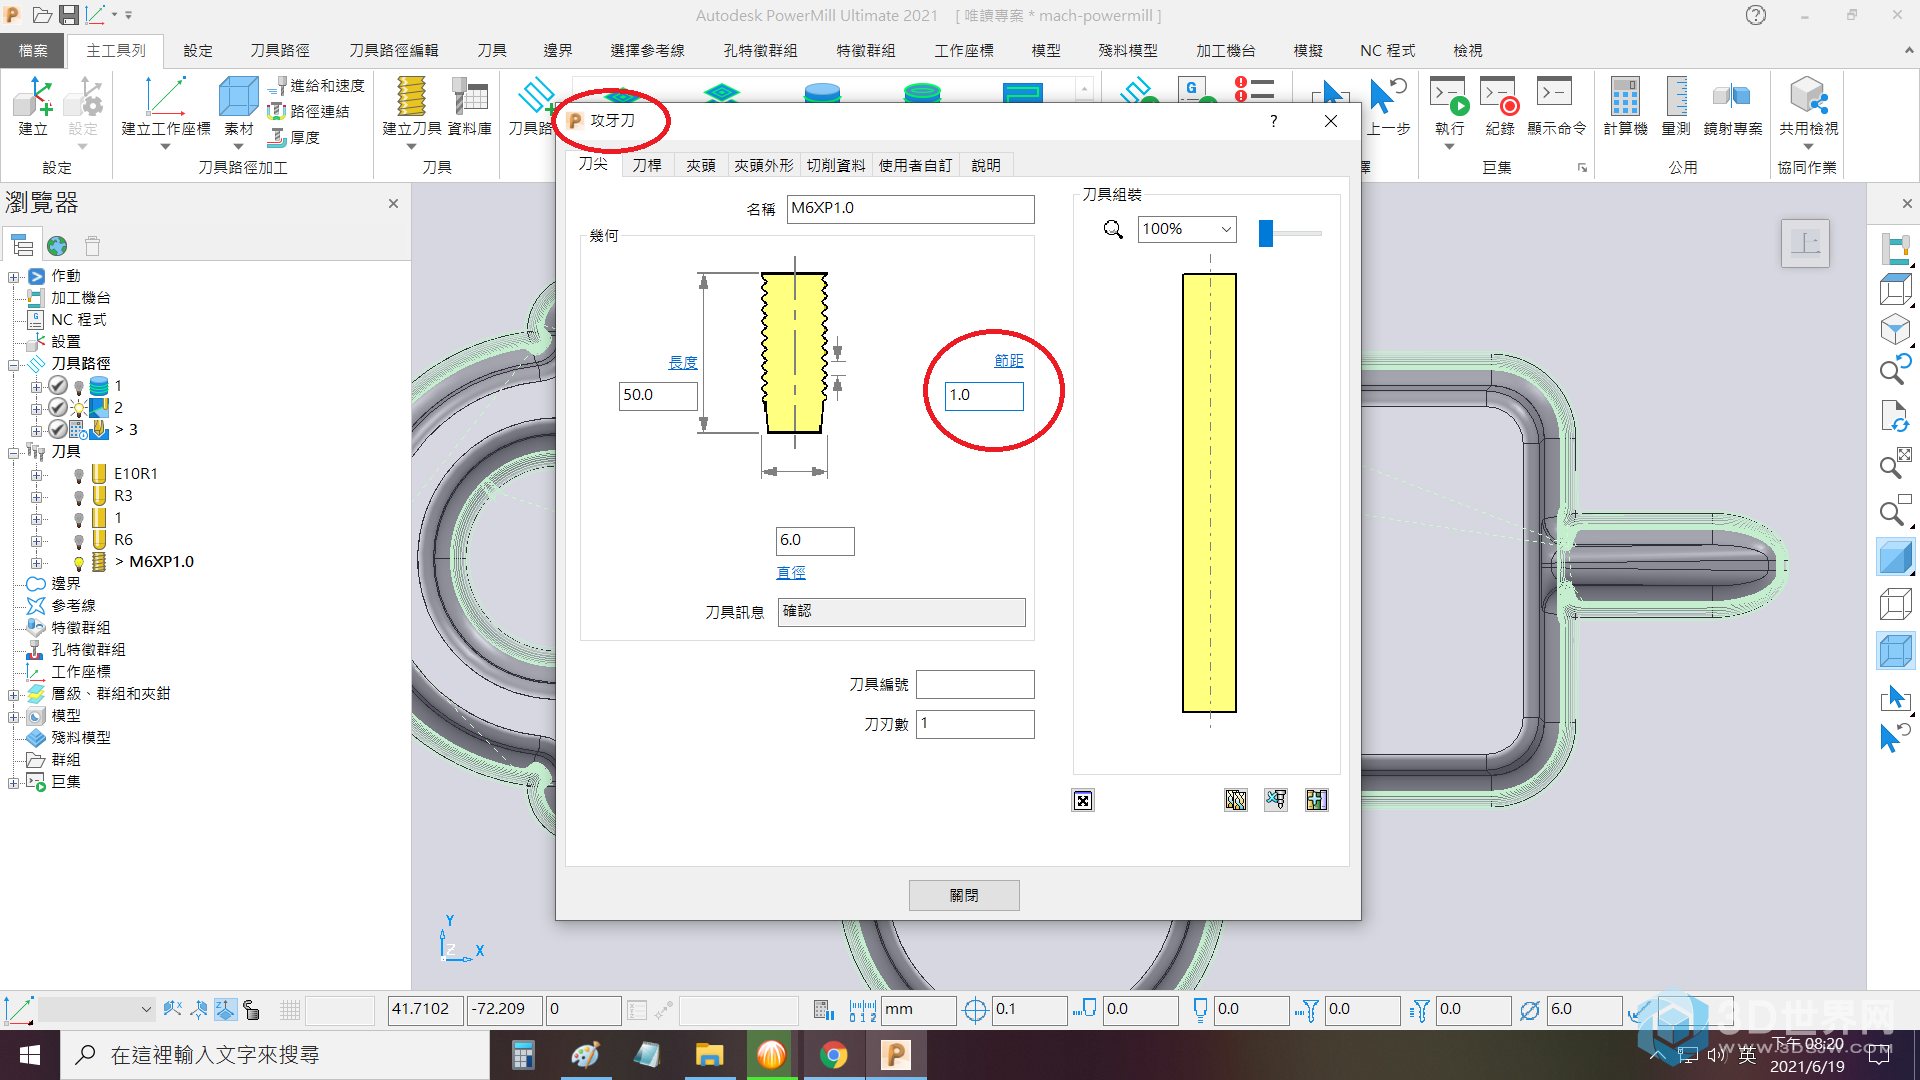This screenshot has height=1080, width=1920.
Task: Click the 關閉 button in the dialog
Action: click(x=964, y=895)
